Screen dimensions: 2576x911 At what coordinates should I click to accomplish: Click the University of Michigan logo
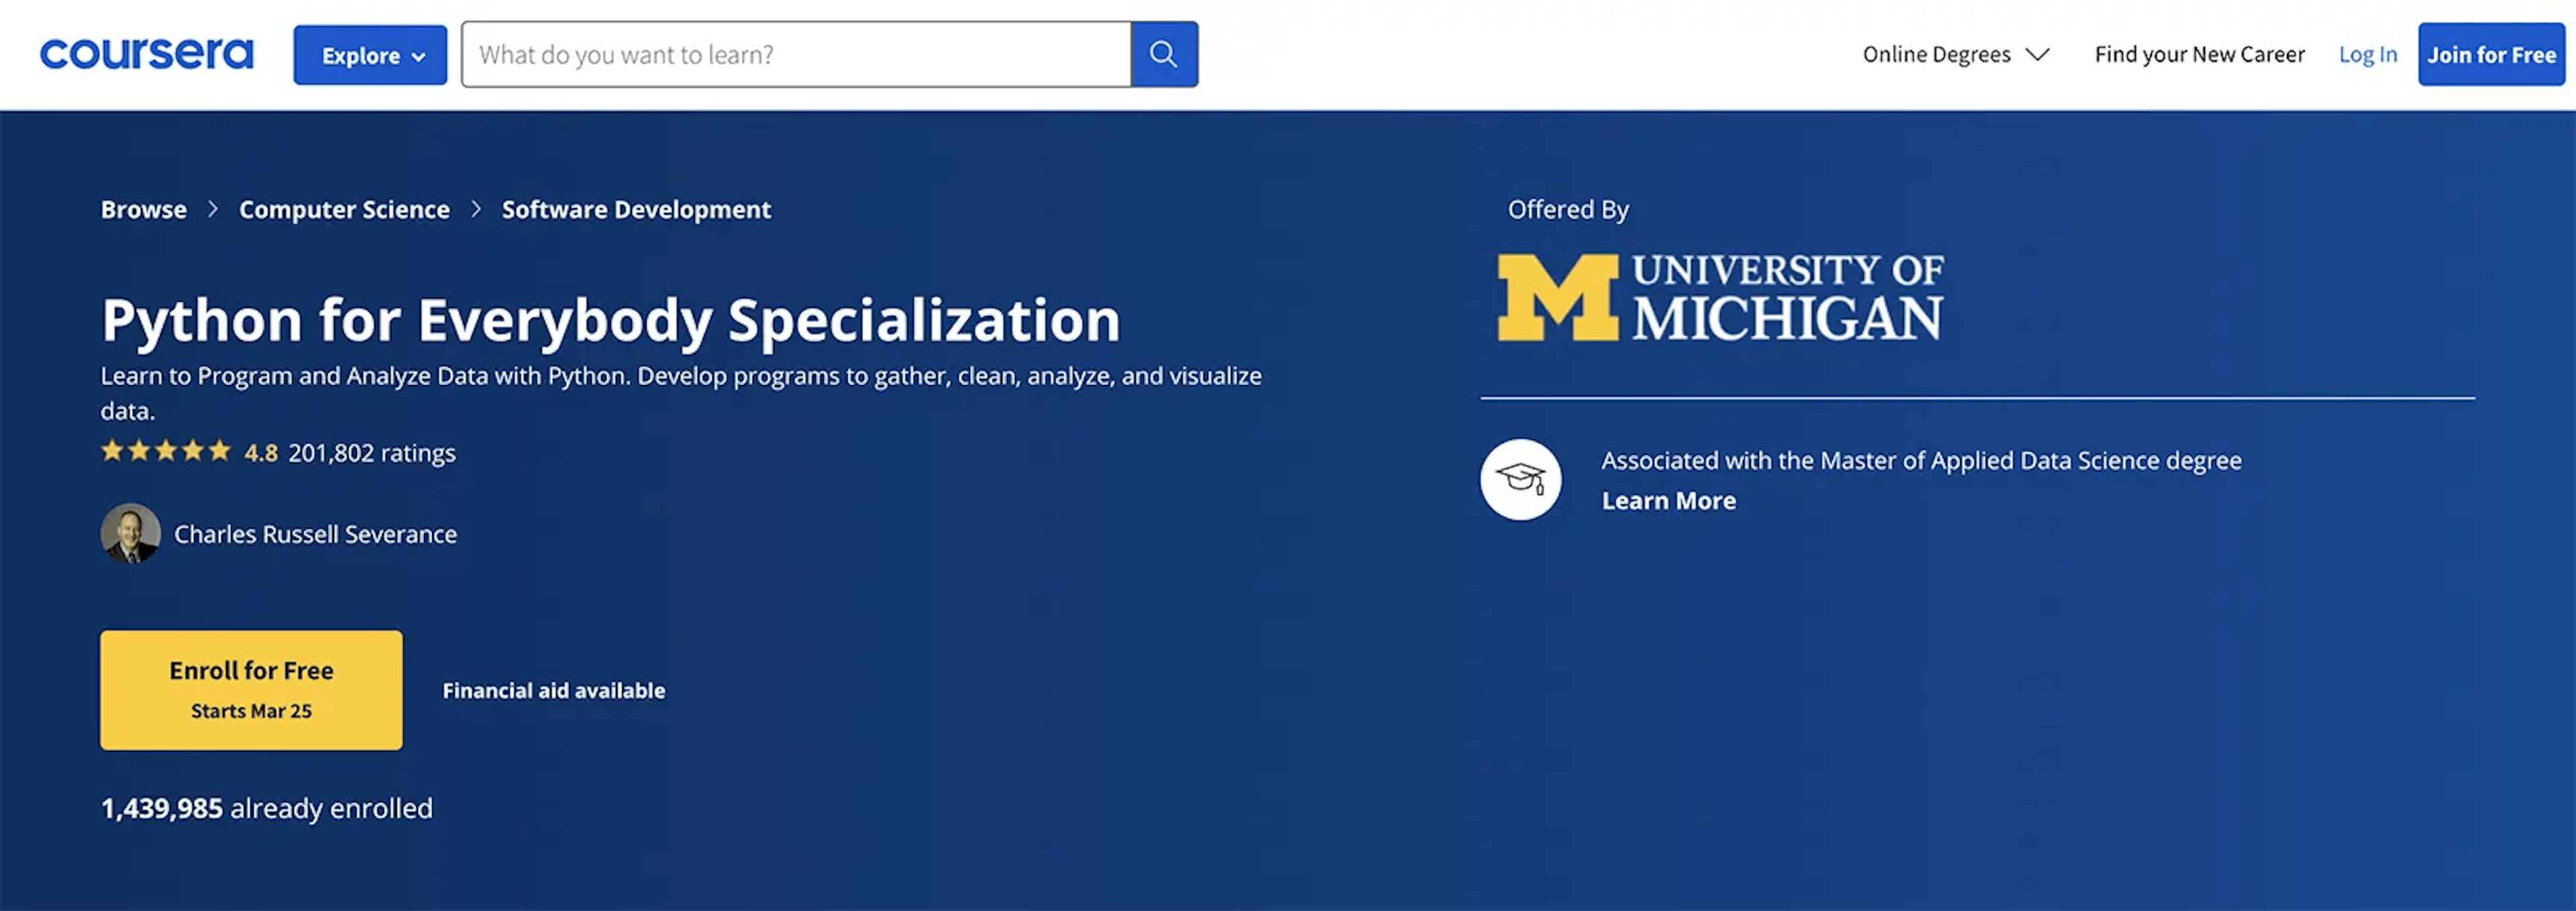[x=1720, y=297]
